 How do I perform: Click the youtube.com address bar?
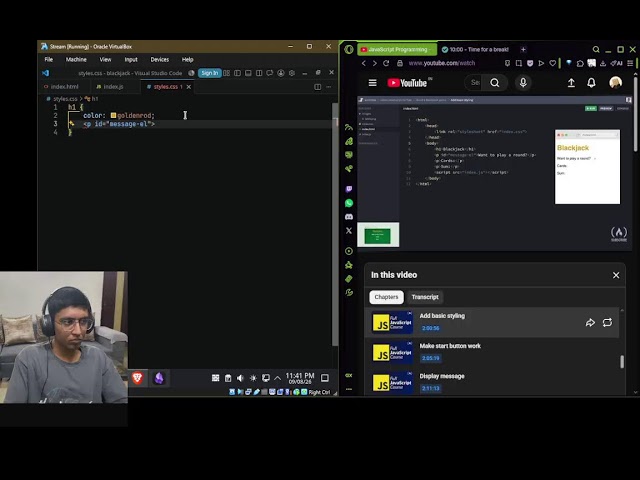point(442,63)
